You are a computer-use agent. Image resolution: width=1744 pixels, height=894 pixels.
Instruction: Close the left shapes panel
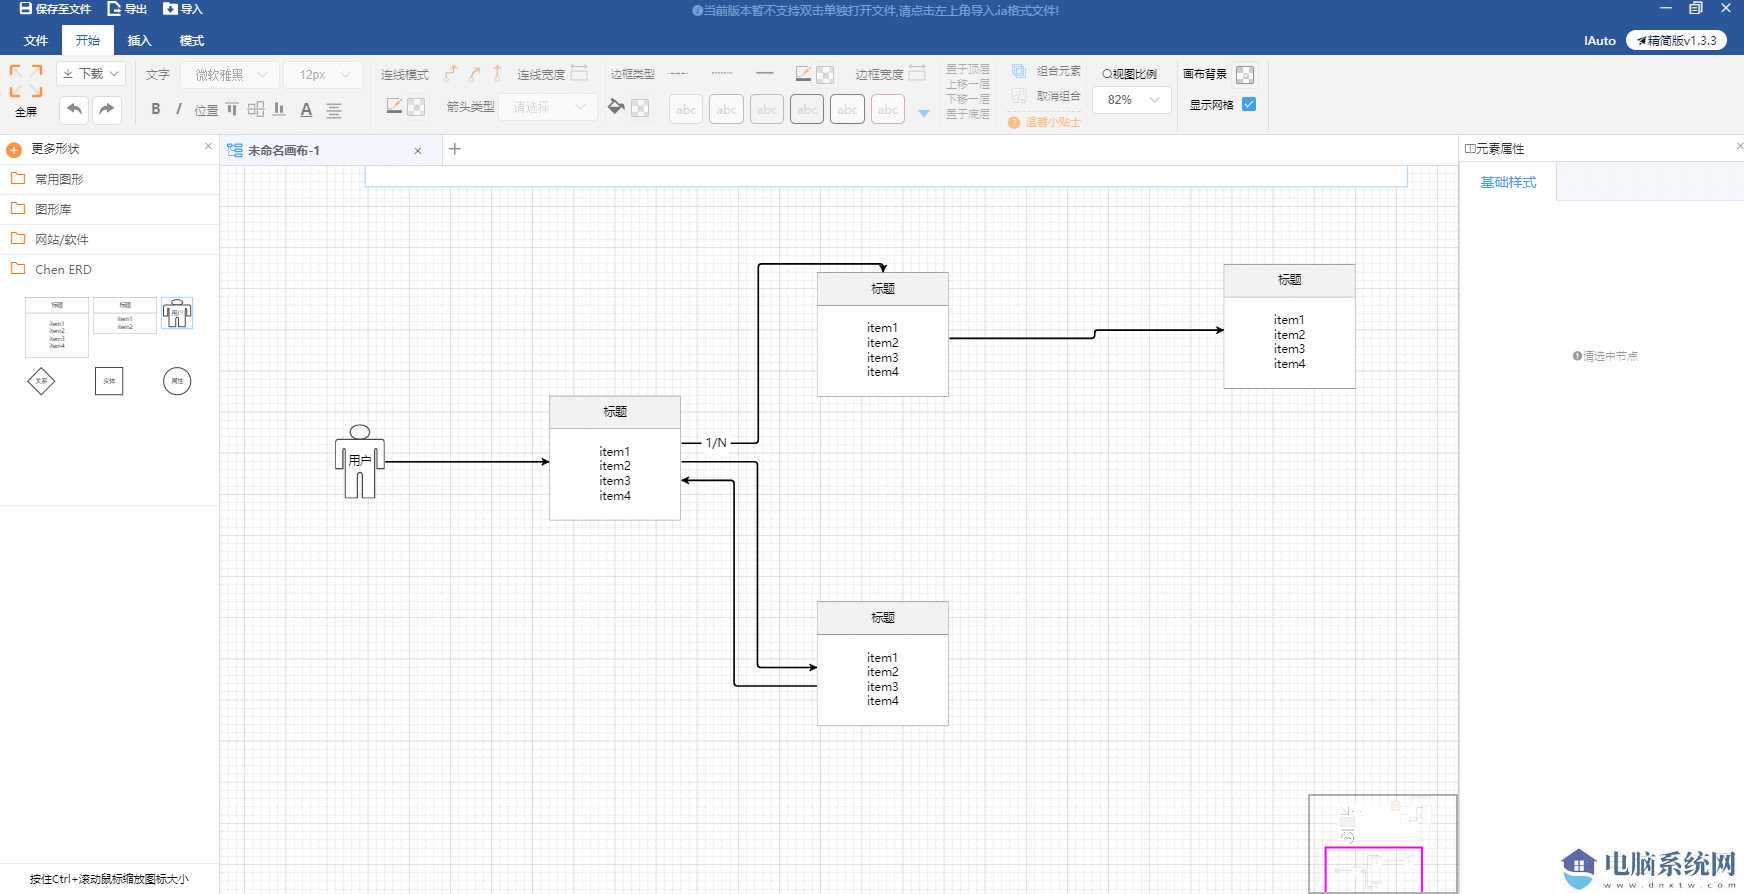(208, 146)
